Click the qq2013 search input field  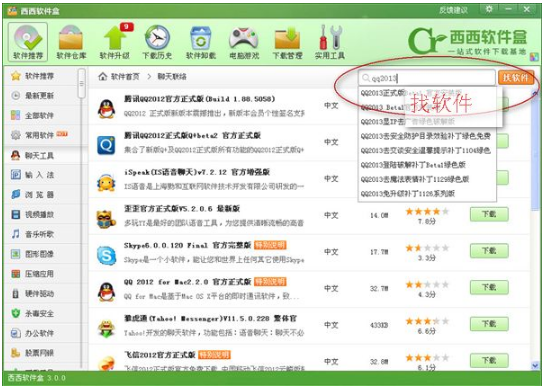pyautogui.click(x=427, y=78)
